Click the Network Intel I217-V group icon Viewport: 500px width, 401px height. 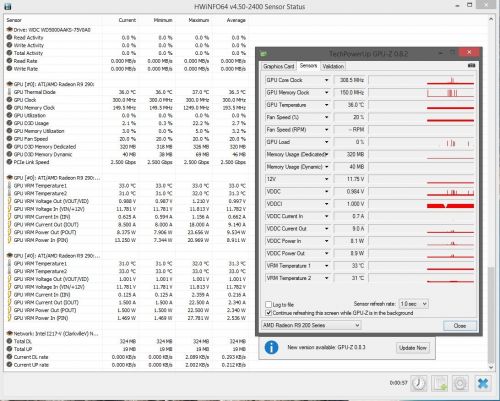[x=9, y=333]
